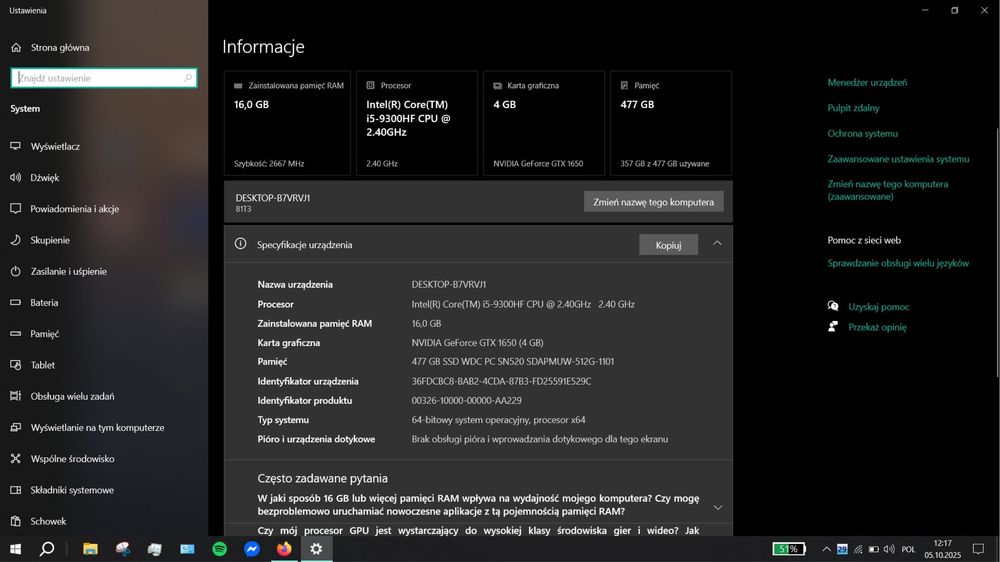Image resolution: width=1000 pixels, height=562 pixels.
Task: Click the Schowek clipboard icon
Action: (x=15, y=521)
